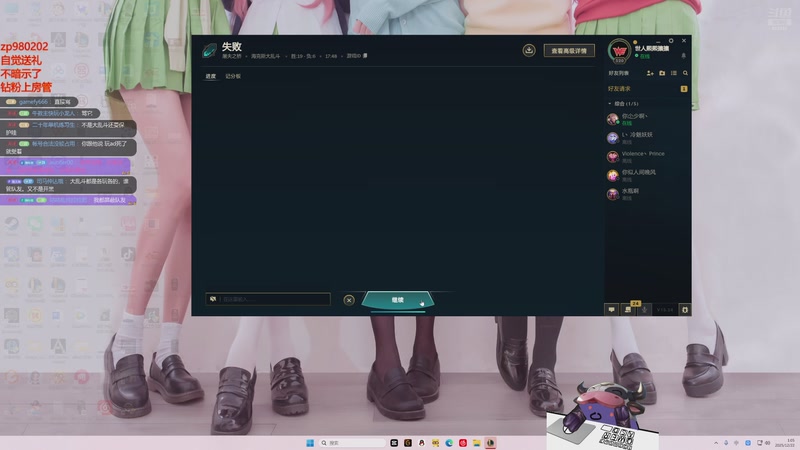Open the chat bubble icon in the social panel

612,310
